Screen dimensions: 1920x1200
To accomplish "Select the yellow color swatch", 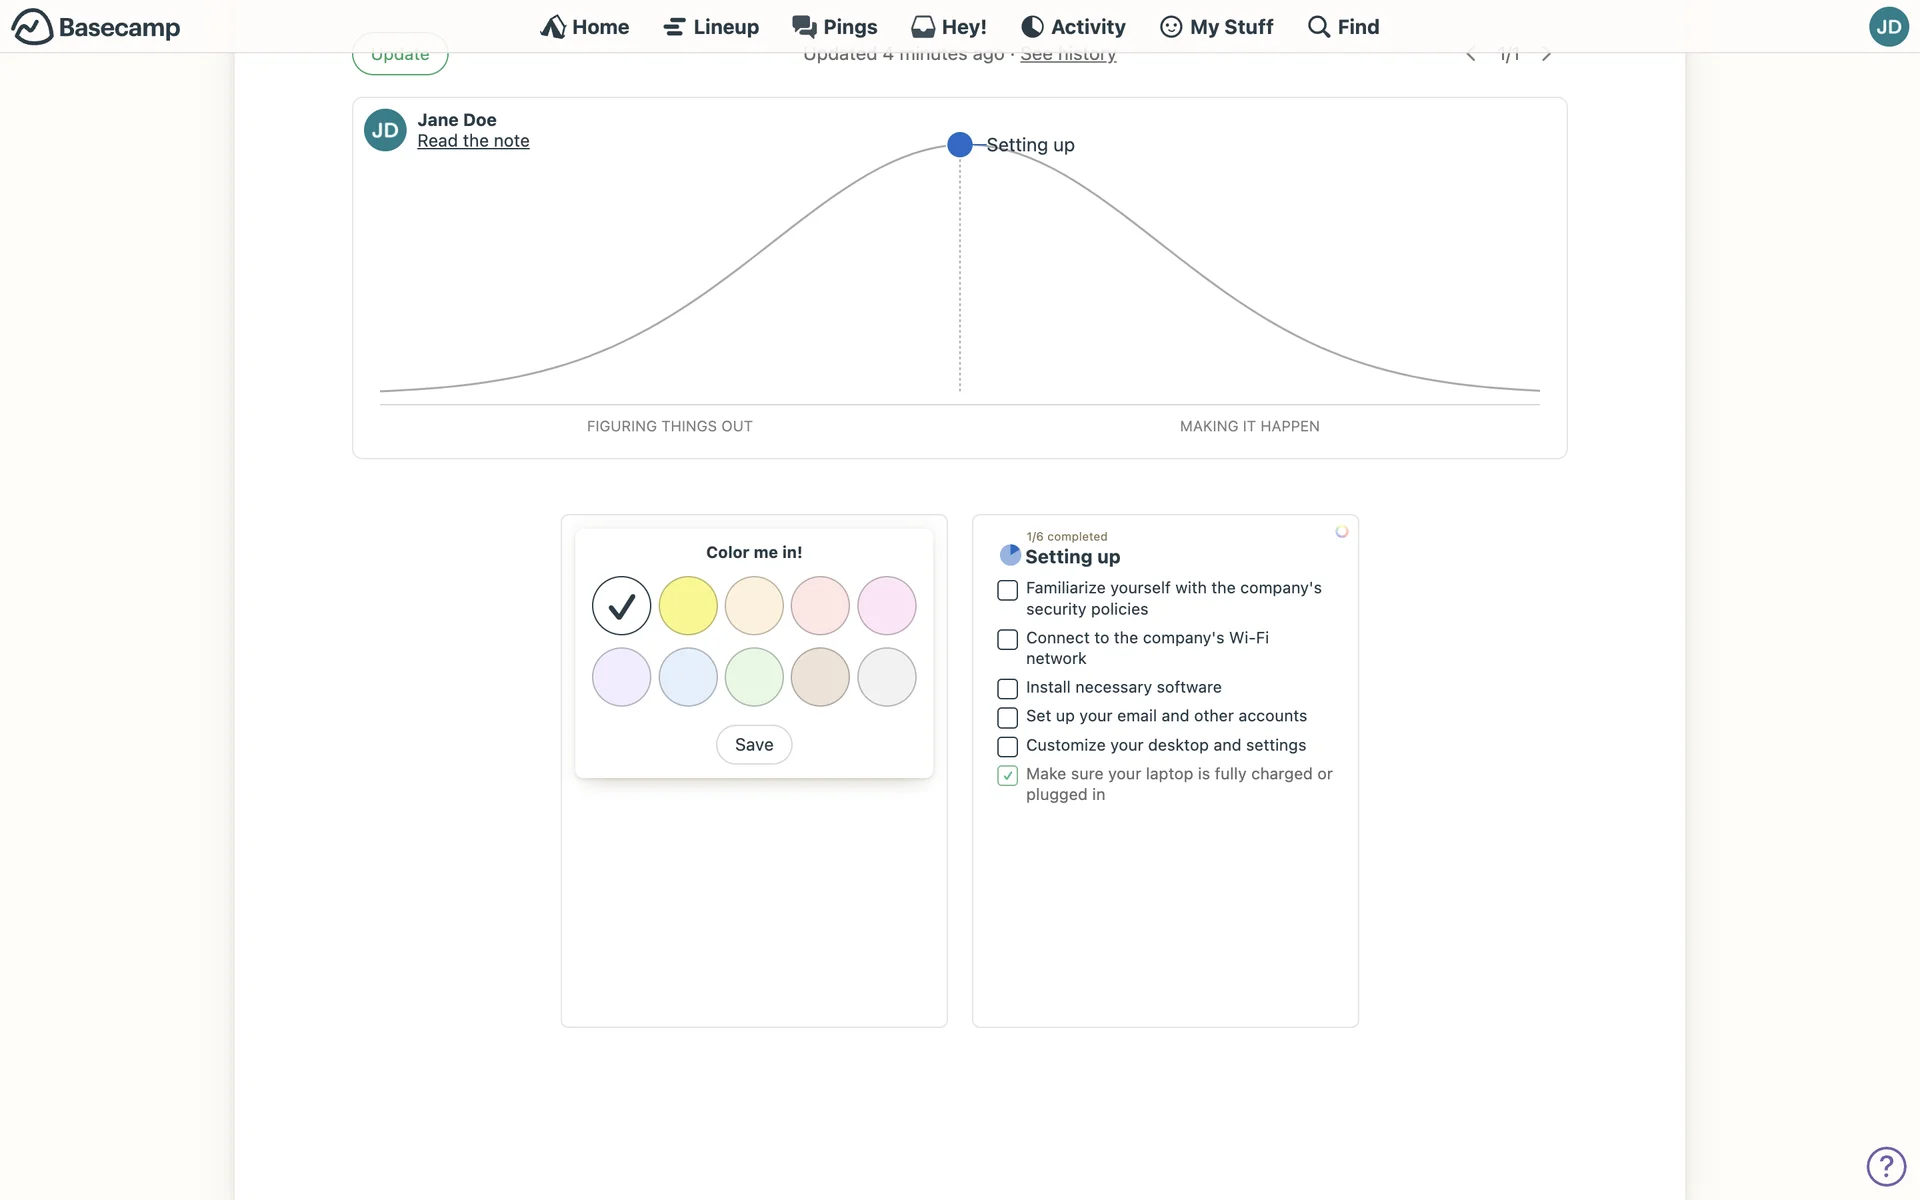I will [688, 606].
